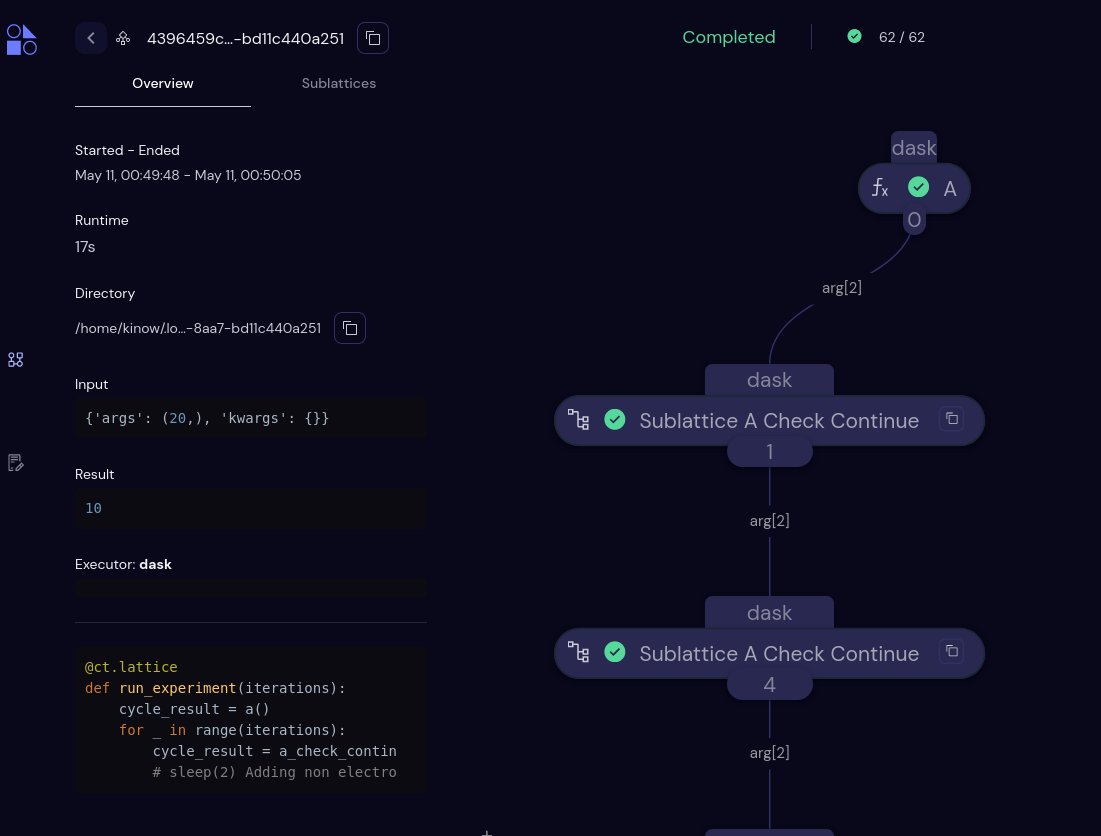
Task: Click the Completed status text
Action: (729, 37)
